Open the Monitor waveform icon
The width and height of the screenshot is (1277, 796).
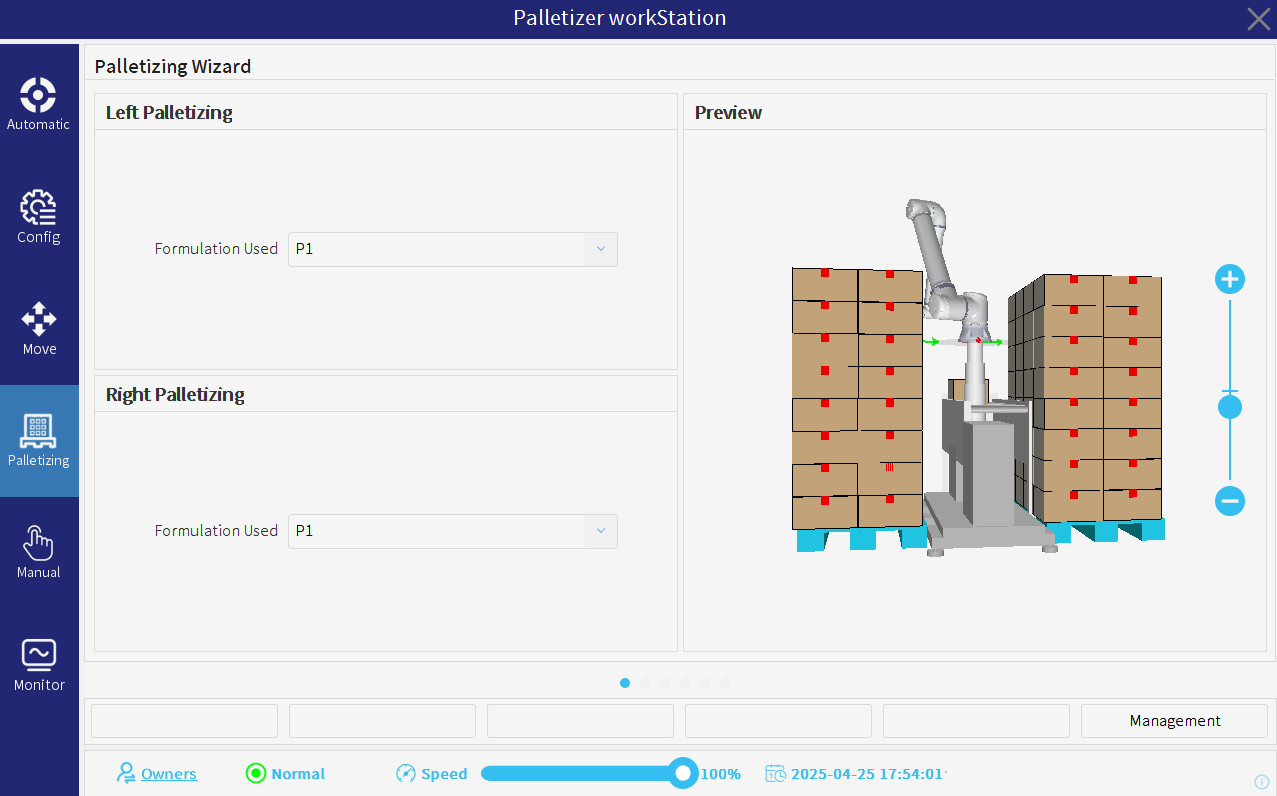click(x=39, y=655)
